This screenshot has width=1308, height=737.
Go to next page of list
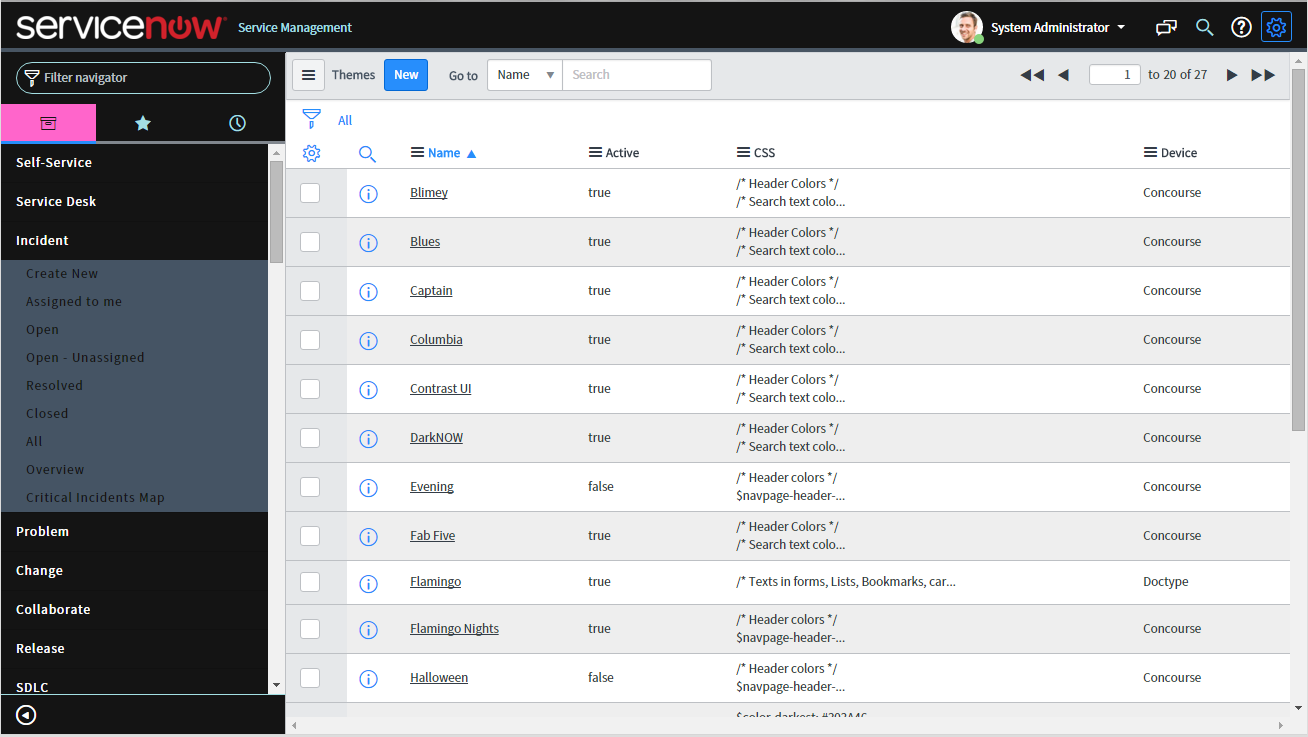point(1232,75)
